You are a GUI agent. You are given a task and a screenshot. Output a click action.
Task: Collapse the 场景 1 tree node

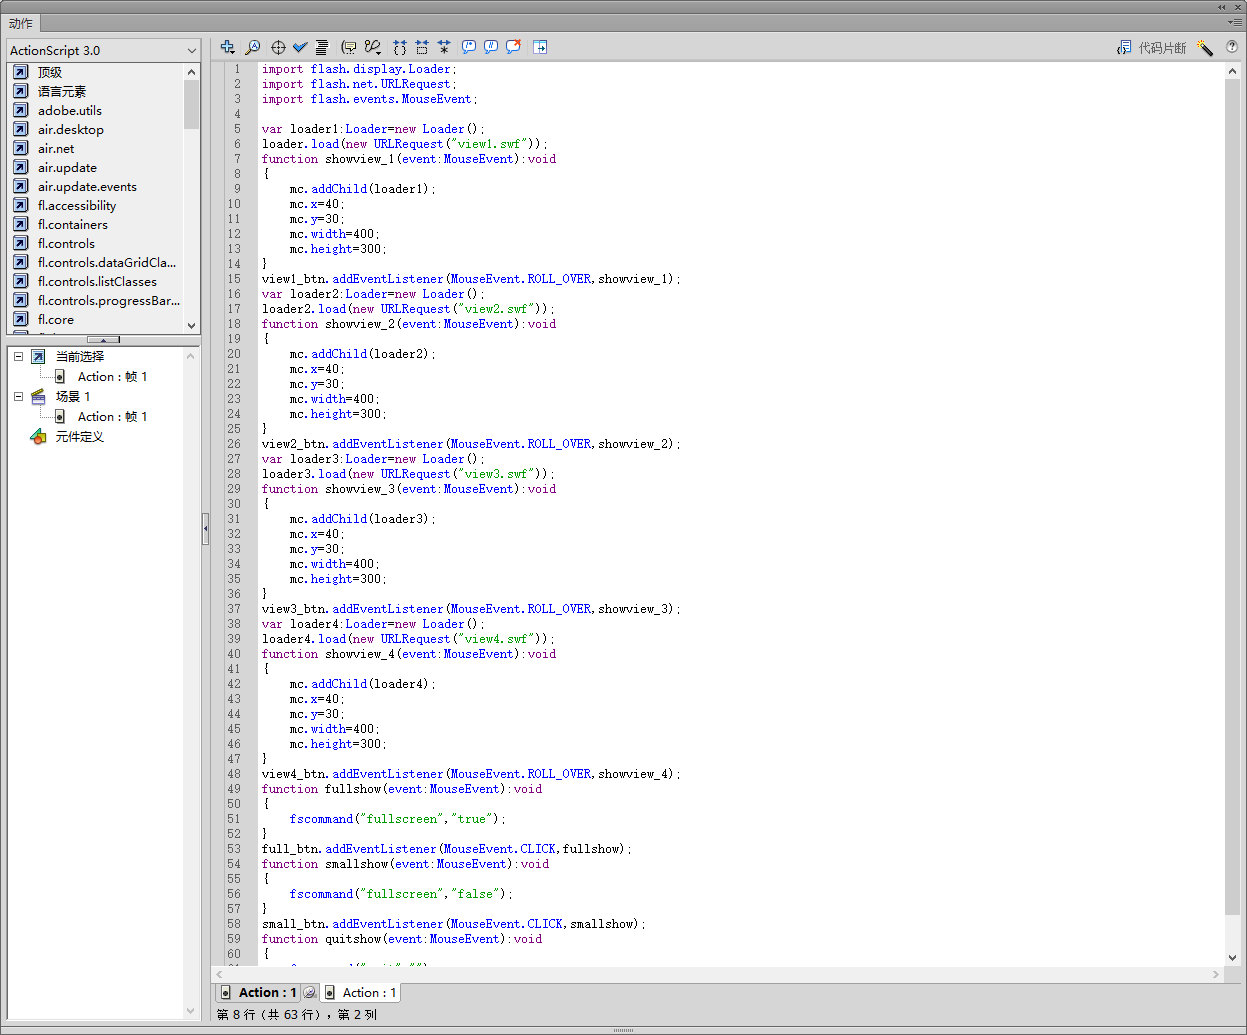click(18, 396)
